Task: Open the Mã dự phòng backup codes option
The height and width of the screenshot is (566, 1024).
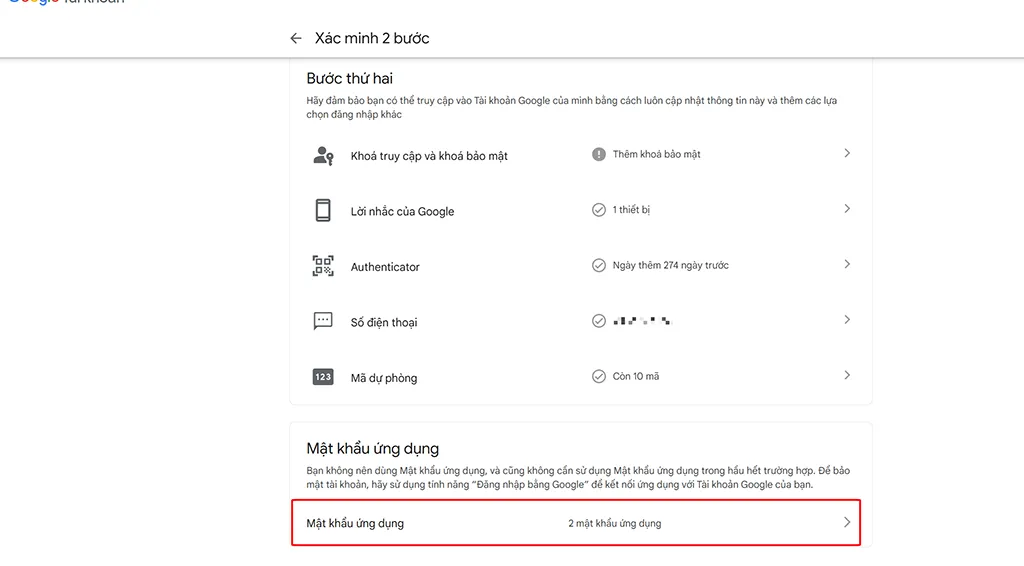Action: click(x=384, y=378)
